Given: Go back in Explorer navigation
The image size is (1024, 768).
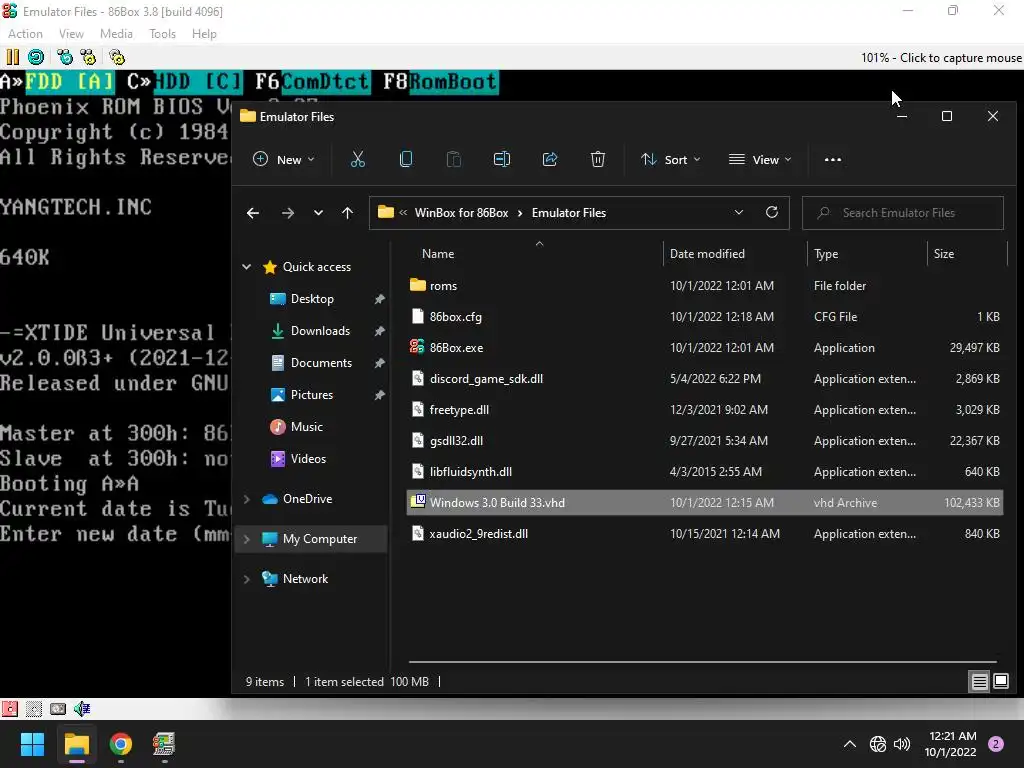Looking at the screenshot, I should [253, 213].
